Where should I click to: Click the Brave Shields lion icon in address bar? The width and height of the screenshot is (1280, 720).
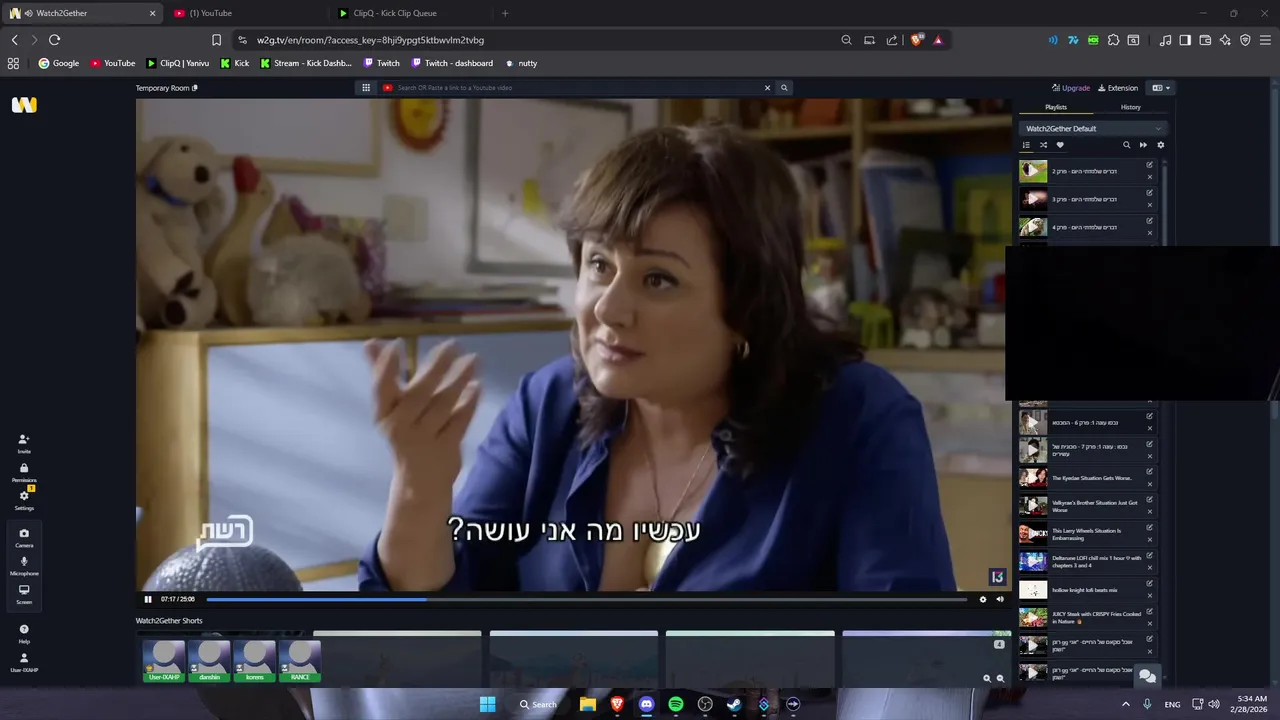pos(916,40)
